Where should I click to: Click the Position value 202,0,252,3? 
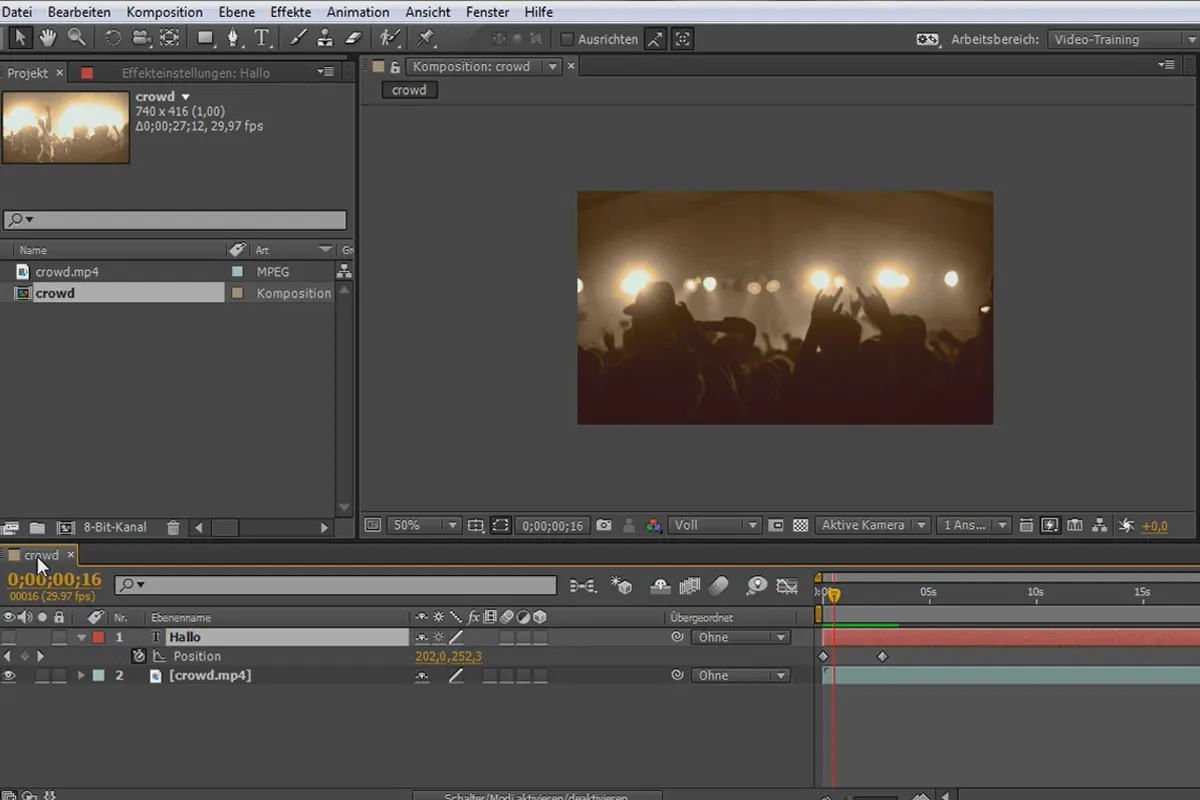pyautogui.click(x=448, y=657)
